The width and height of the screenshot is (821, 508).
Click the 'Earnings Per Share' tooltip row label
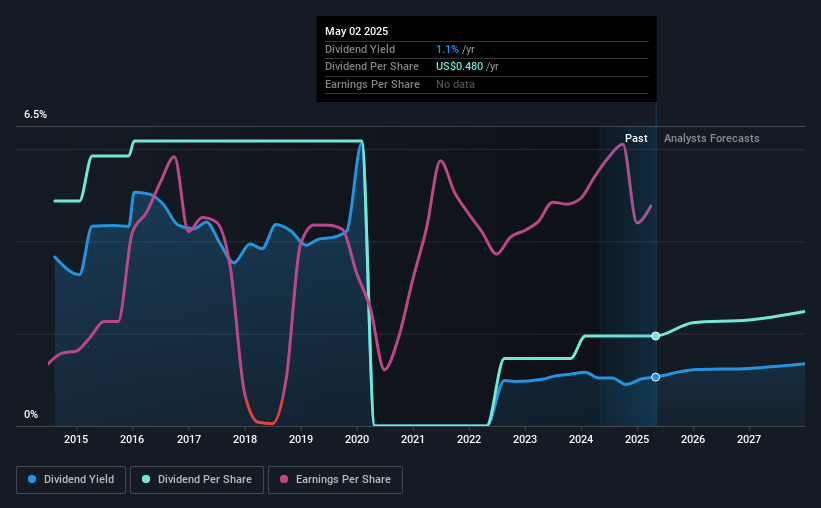click(372, 84)
